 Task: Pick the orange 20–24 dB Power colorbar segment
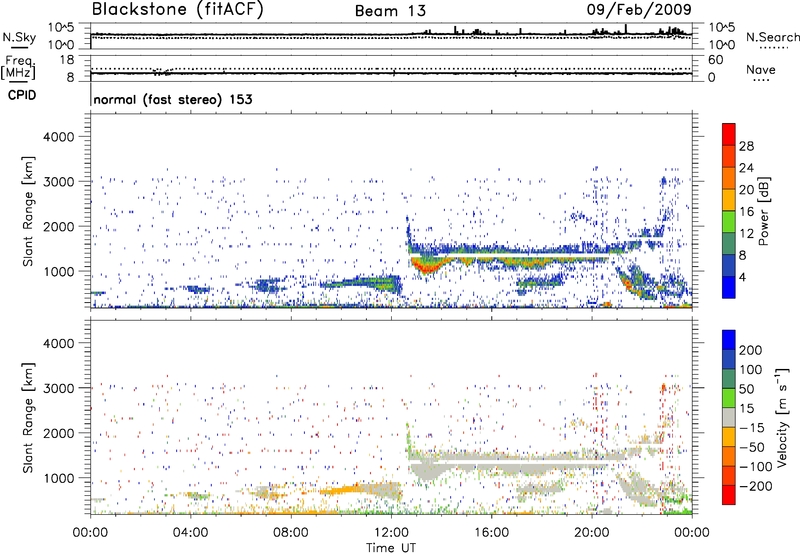tap(729, 178)
